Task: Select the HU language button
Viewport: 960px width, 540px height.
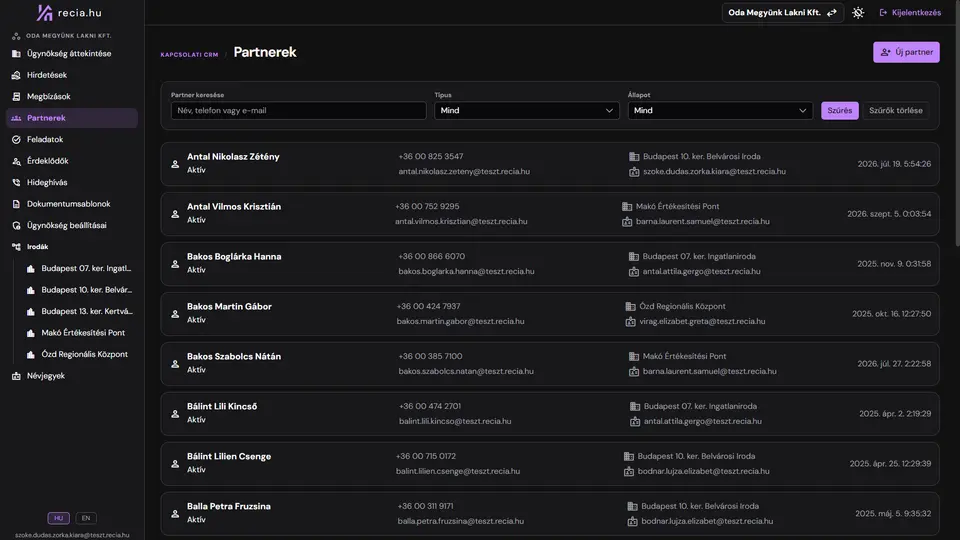Action: click(58, 518)
